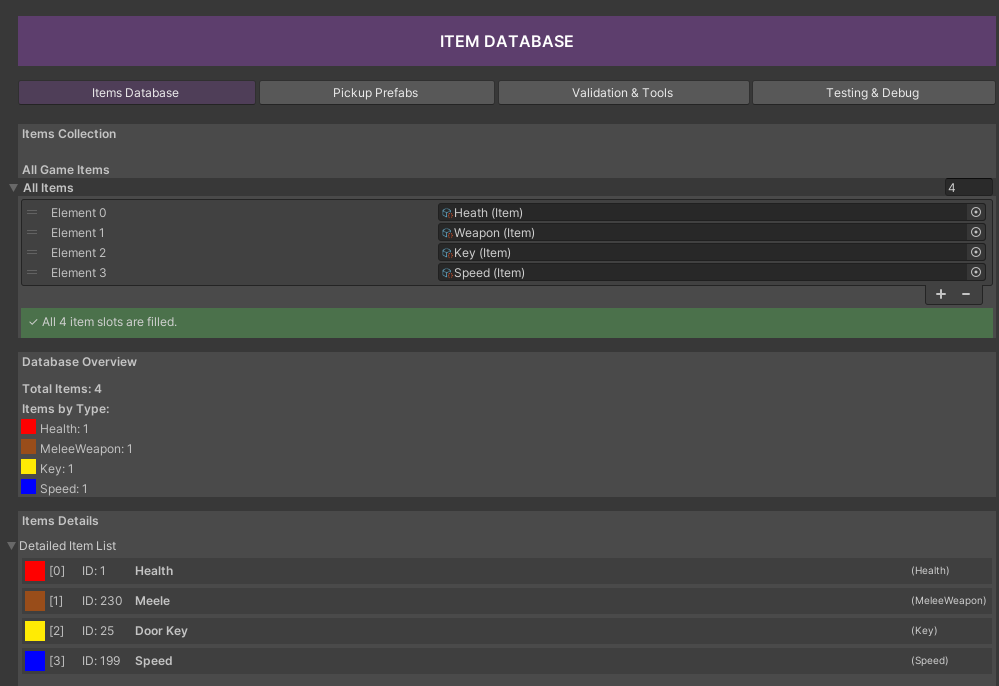Click the checkmark in the green validation banner
Screen dimensions: 999x686
[33, 322]
